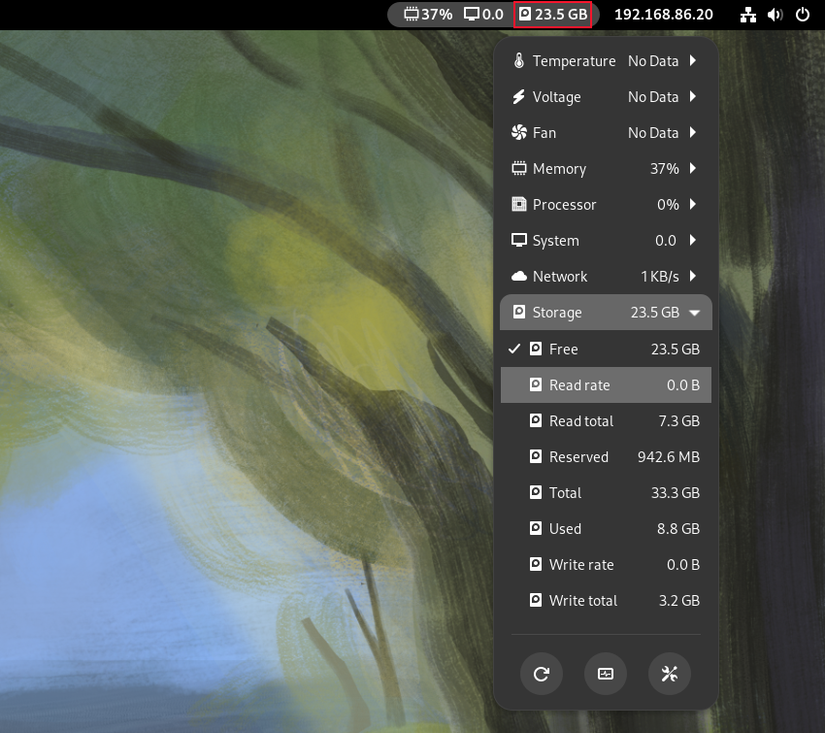Image resolution: width=825 pixels, height=733 pixels.
Task: Expand the Processor submenu
Action: (606, 205)
